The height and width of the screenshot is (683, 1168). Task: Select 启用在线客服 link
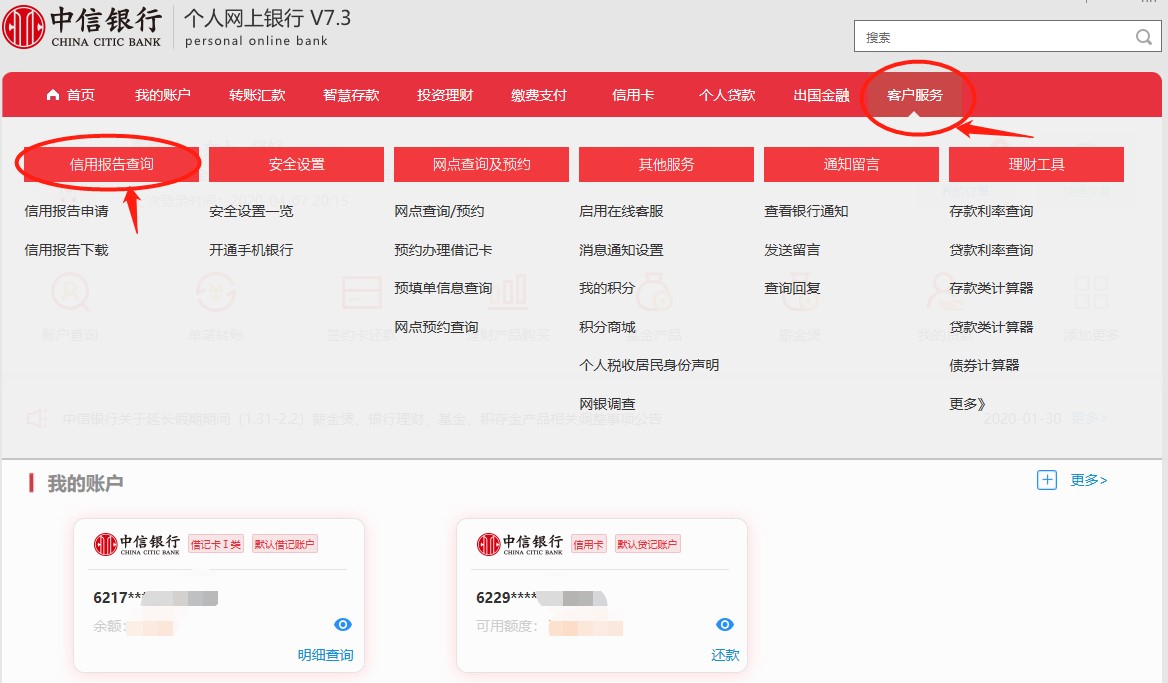[621, 211]
